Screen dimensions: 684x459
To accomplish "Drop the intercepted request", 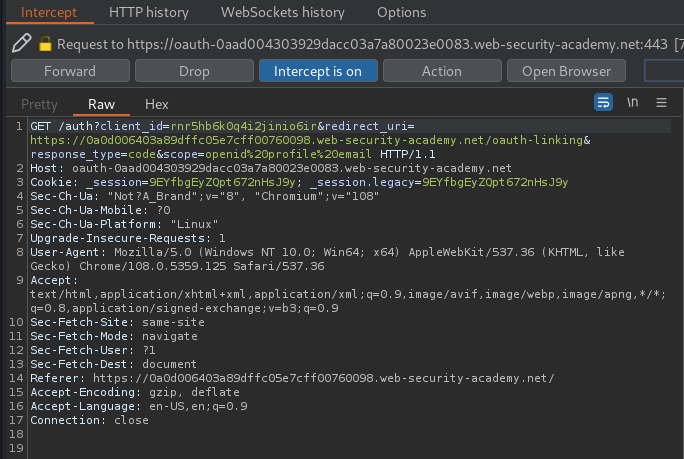I will [194, 71].
